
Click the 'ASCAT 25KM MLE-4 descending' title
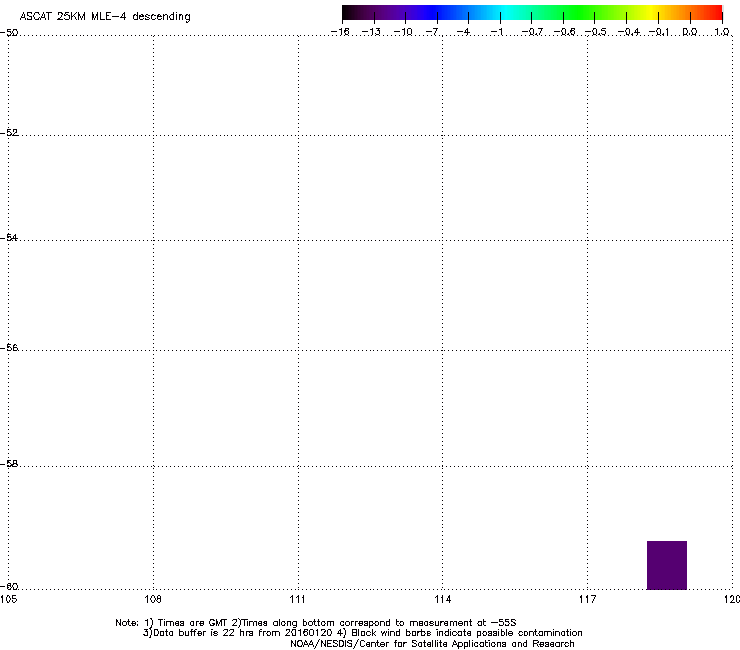(x=105, y=17)
